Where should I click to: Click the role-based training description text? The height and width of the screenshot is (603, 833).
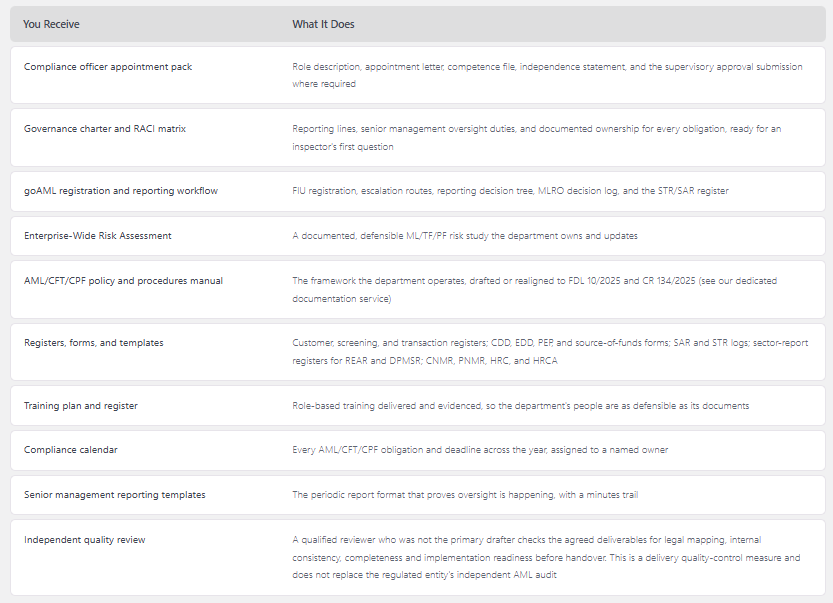coord(521,405)
